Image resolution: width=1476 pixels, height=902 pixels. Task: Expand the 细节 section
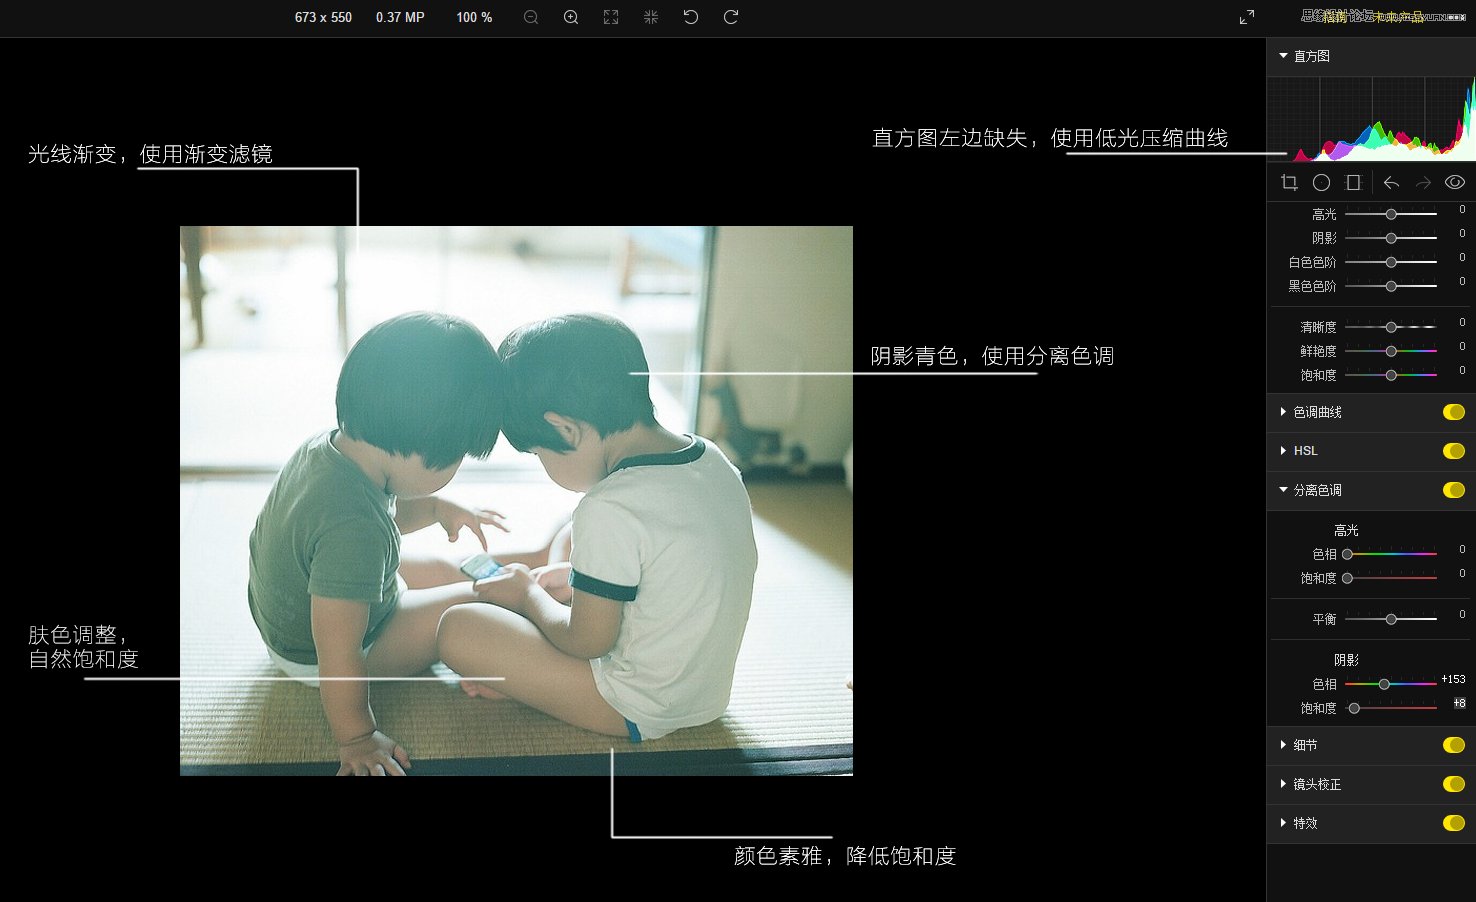(1284, 745)
